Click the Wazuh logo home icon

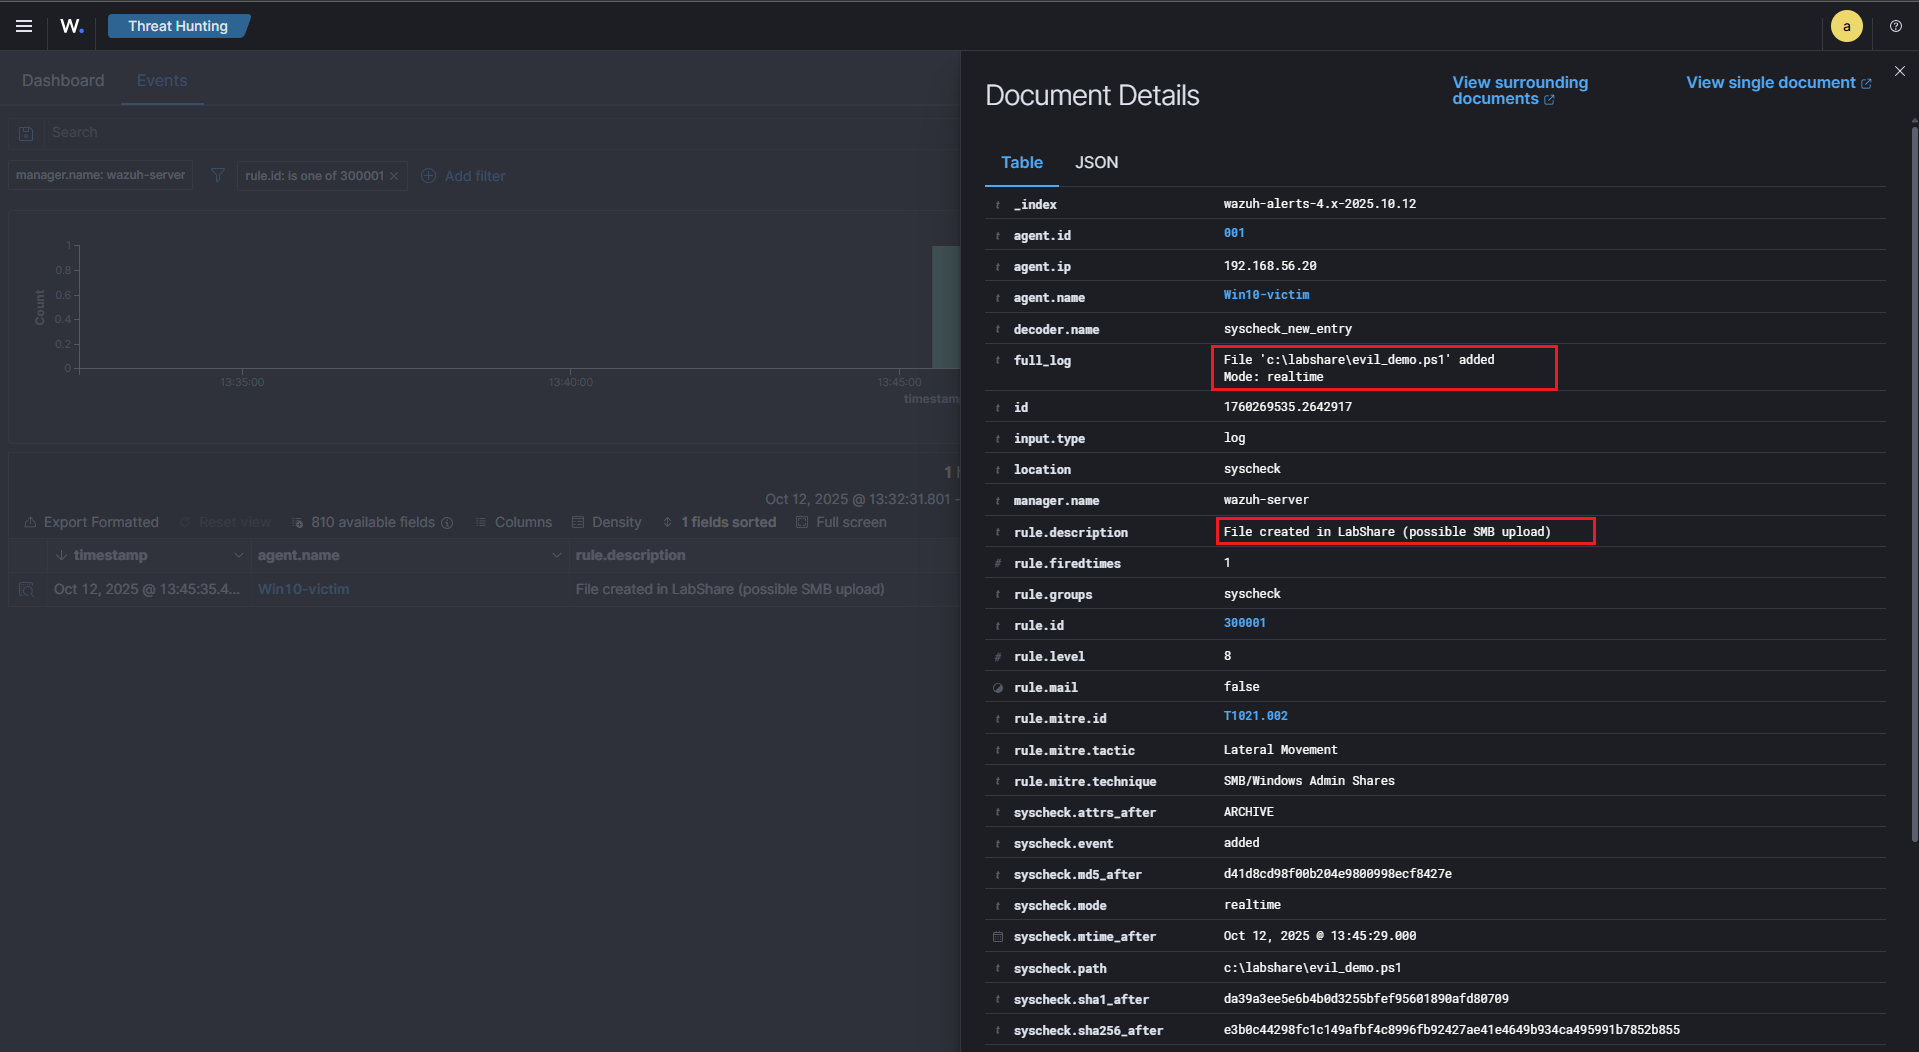tap(72, 26)
